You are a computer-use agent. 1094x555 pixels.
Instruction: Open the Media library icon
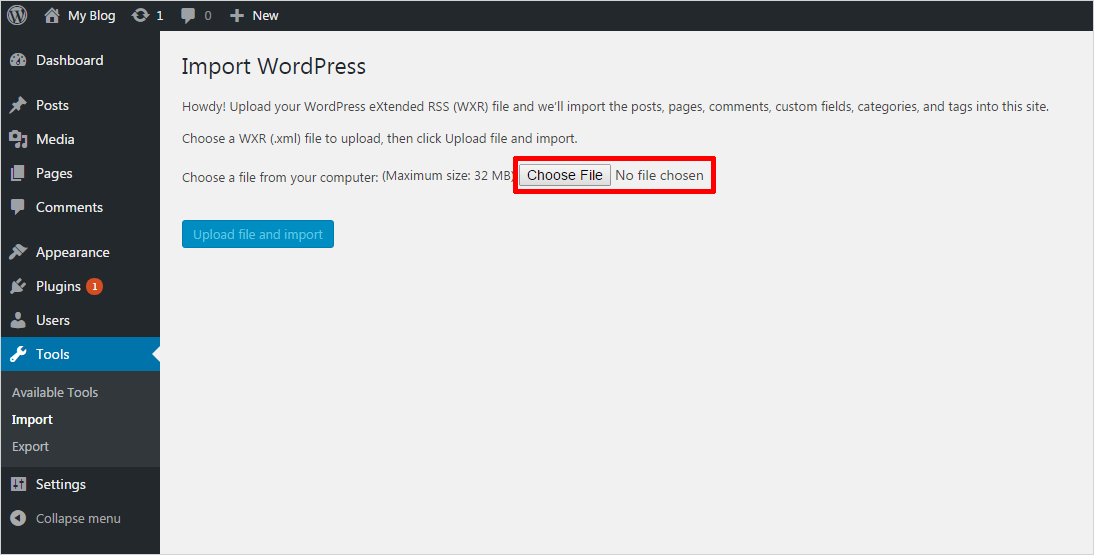click(x=18, y=139)
